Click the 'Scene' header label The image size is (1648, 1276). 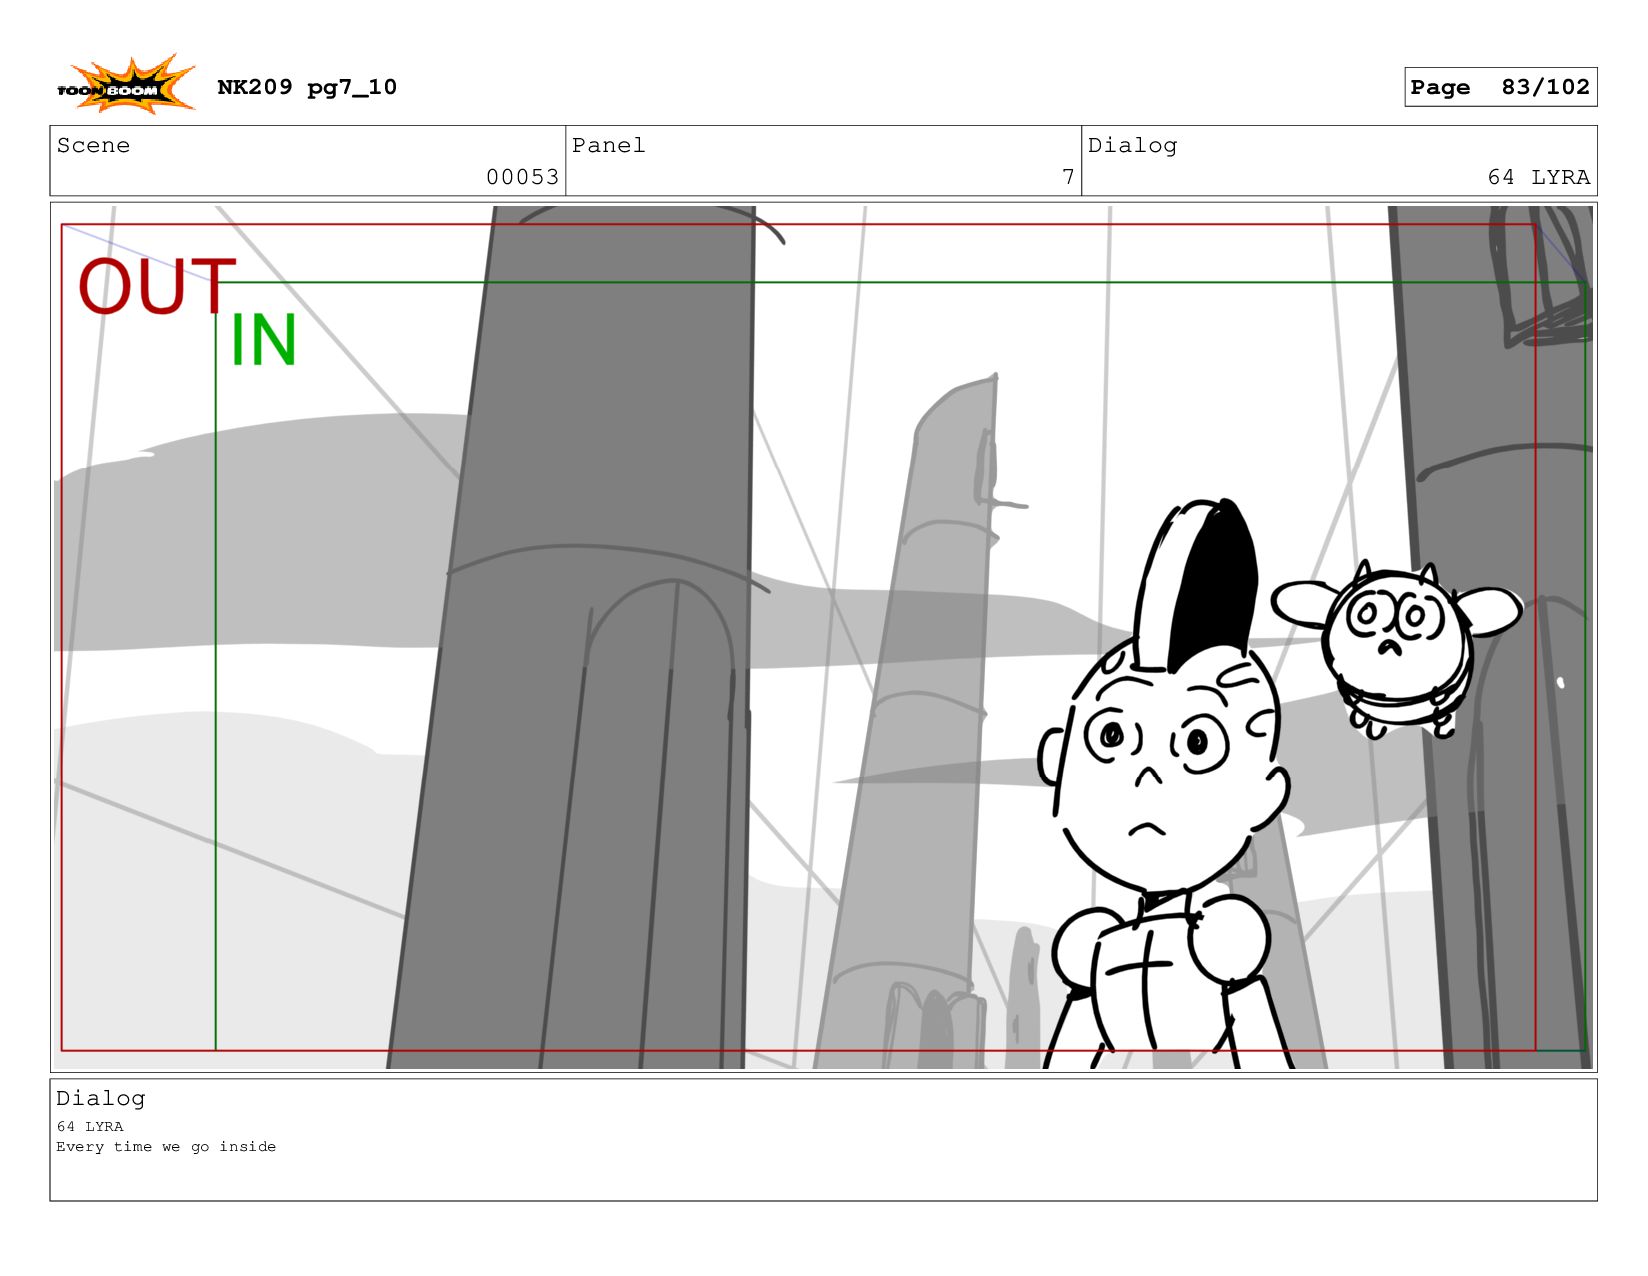[93, 145]
